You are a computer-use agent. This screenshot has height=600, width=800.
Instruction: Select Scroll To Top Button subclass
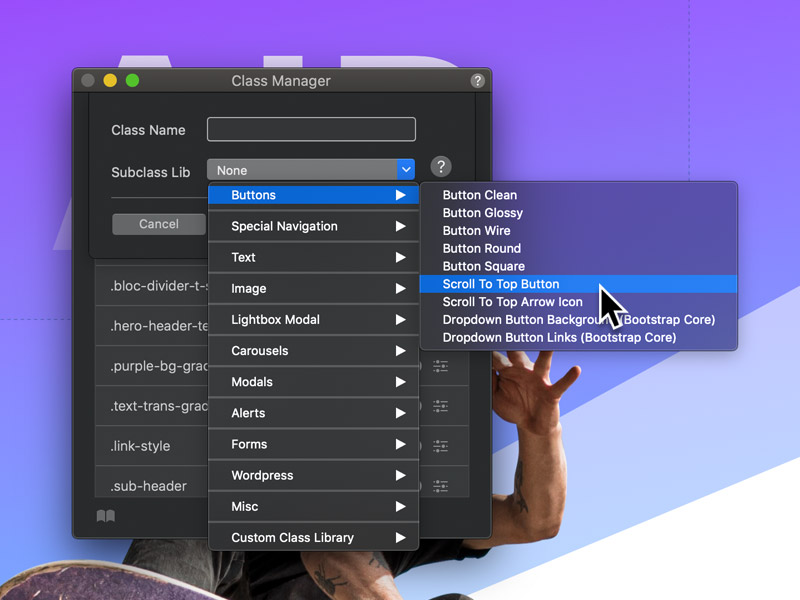[x=501, y=284]
